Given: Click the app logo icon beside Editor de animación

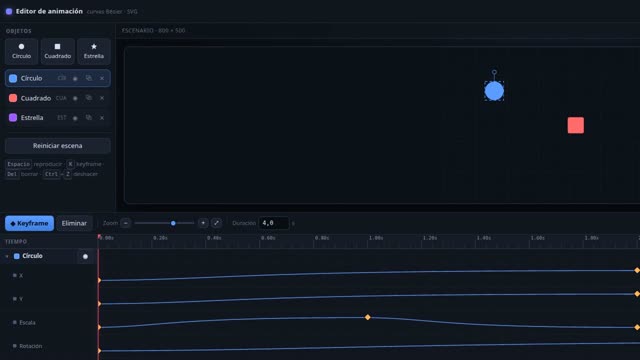Looking at the screenshot, I should point(9,11).
